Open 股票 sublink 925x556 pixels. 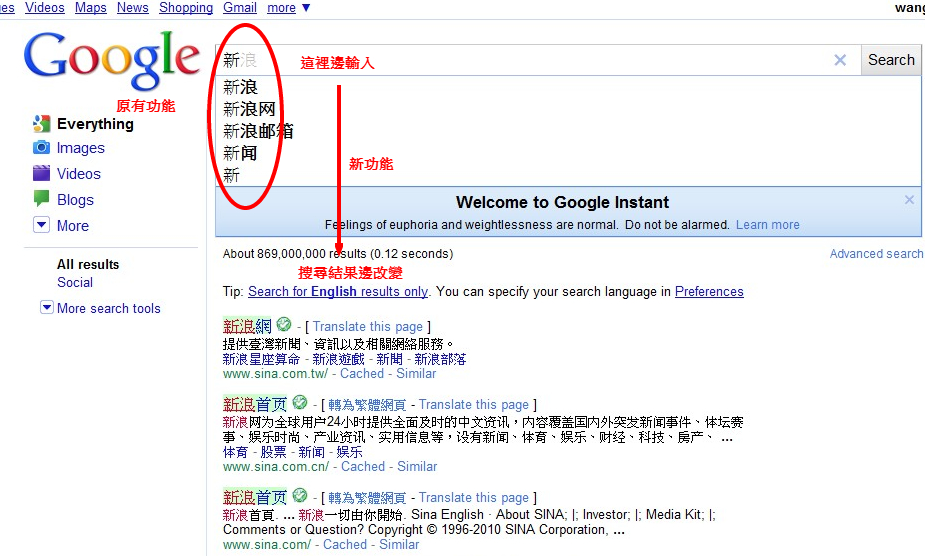pos(273,452)
